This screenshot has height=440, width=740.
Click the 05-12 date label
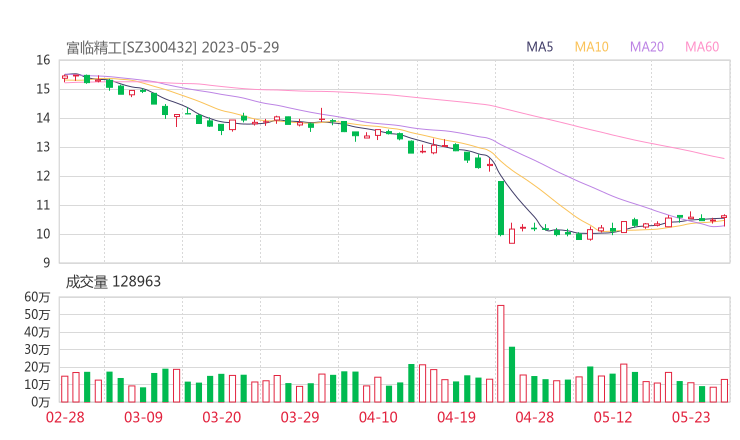(613, 417)
